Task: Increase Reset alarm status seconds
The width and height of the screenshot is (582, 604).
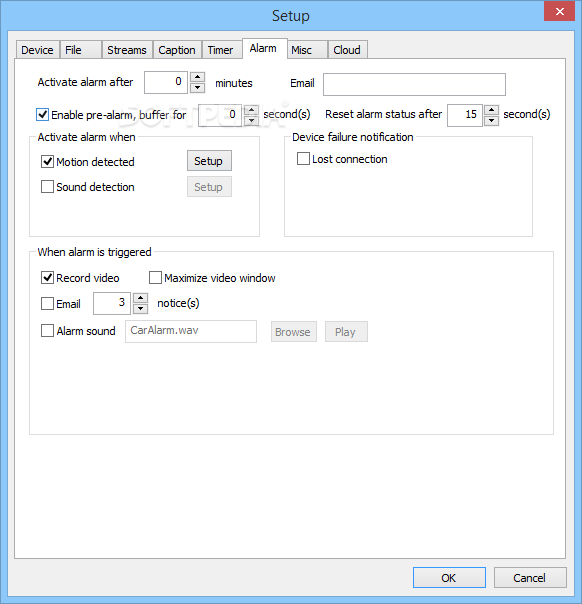Action: tap(491, 110)
